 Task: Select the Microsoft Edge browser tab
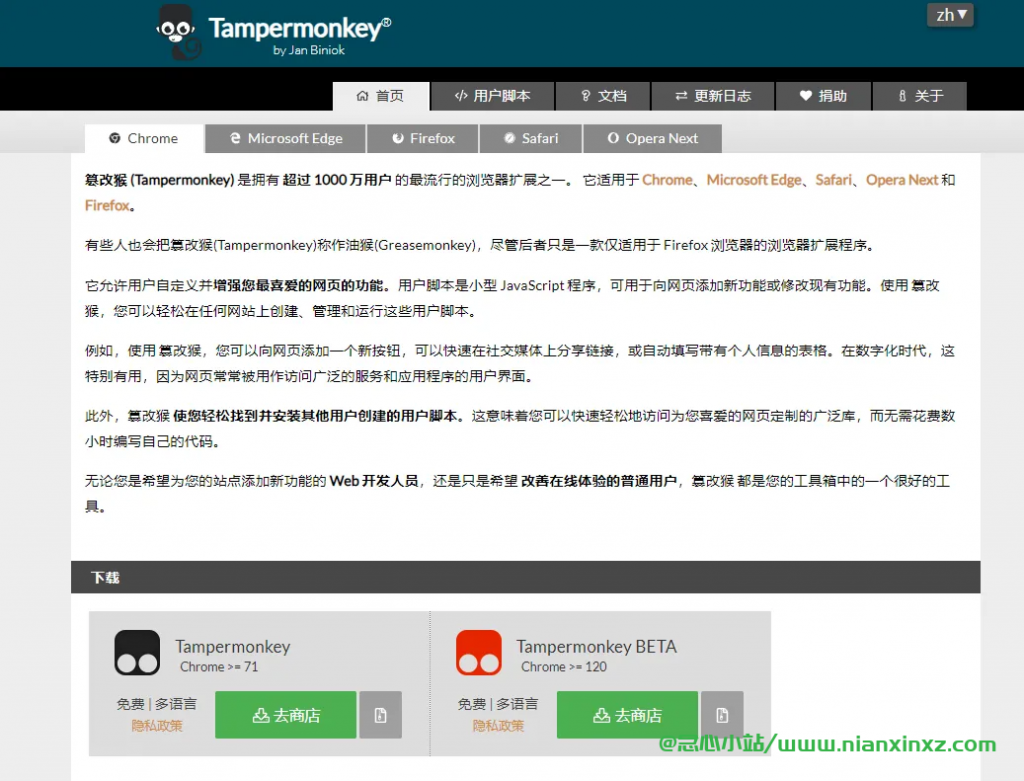coord(285,138)
